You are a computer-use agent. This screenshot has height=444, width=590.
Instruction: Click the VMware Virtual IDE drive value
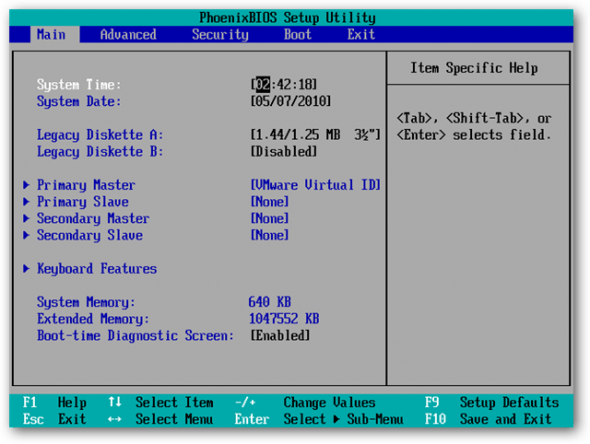(316, 185)
